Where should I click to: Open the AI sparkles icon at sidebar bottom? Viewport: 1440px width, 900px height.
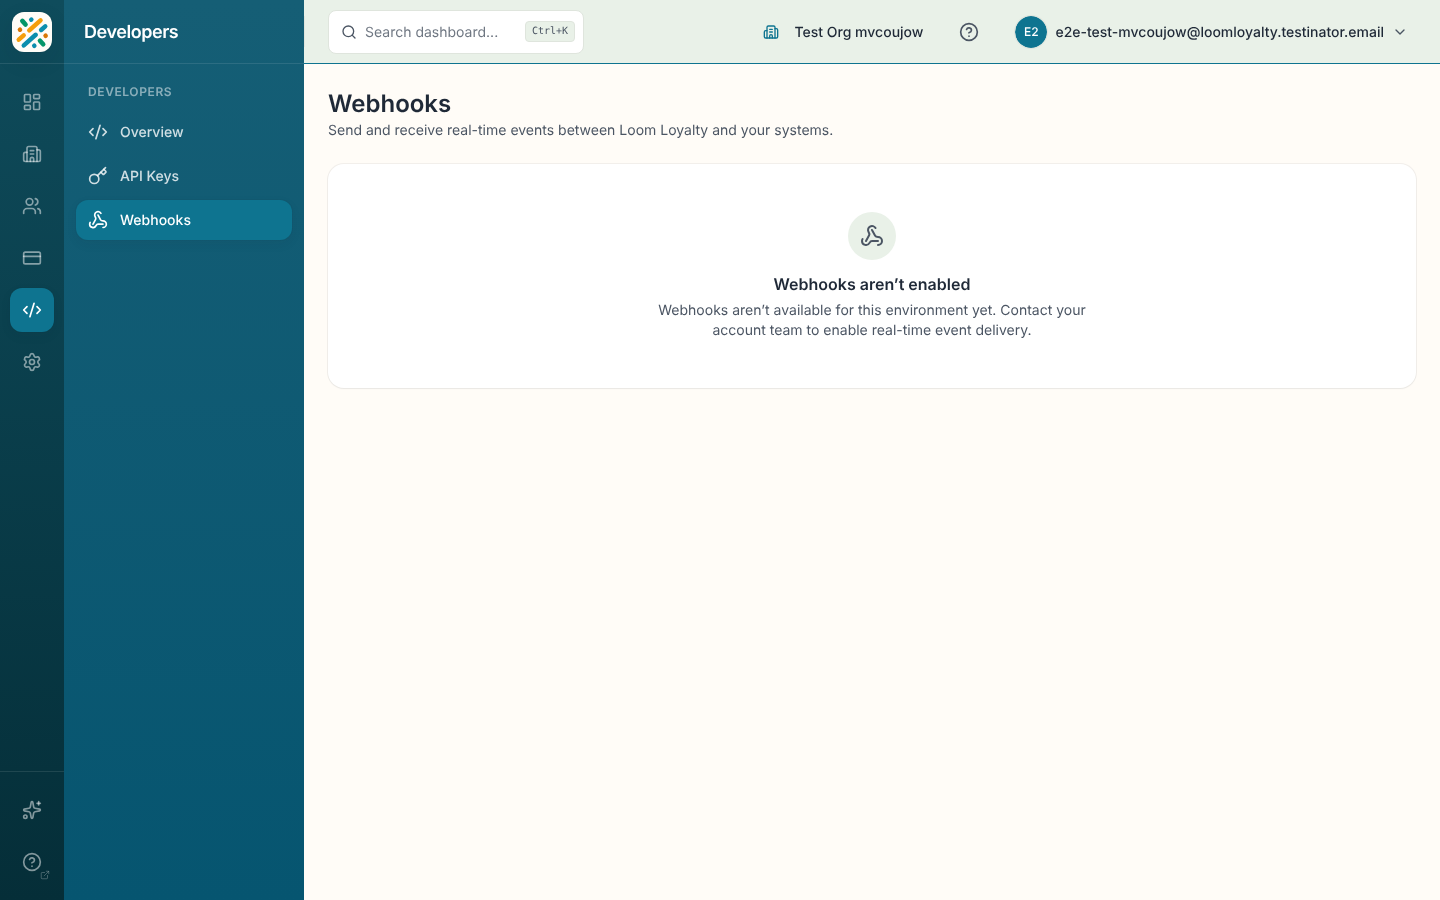coord(32,810)
